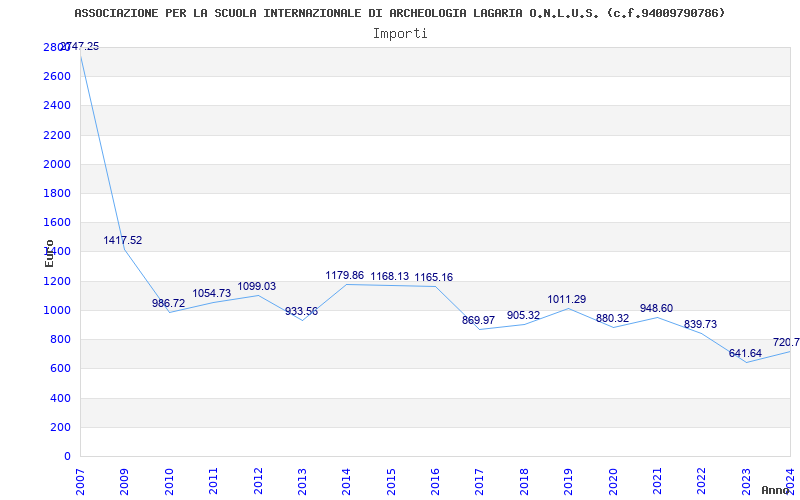Click the 1099.03 data label

point(257,286)
